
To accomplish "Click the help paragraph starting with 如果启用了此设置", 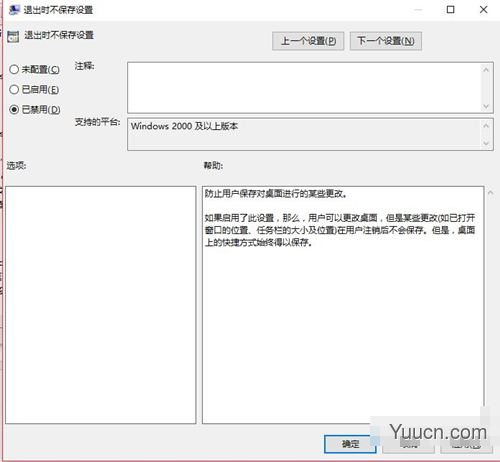I will pyautogui.click(x=340, y=230).
